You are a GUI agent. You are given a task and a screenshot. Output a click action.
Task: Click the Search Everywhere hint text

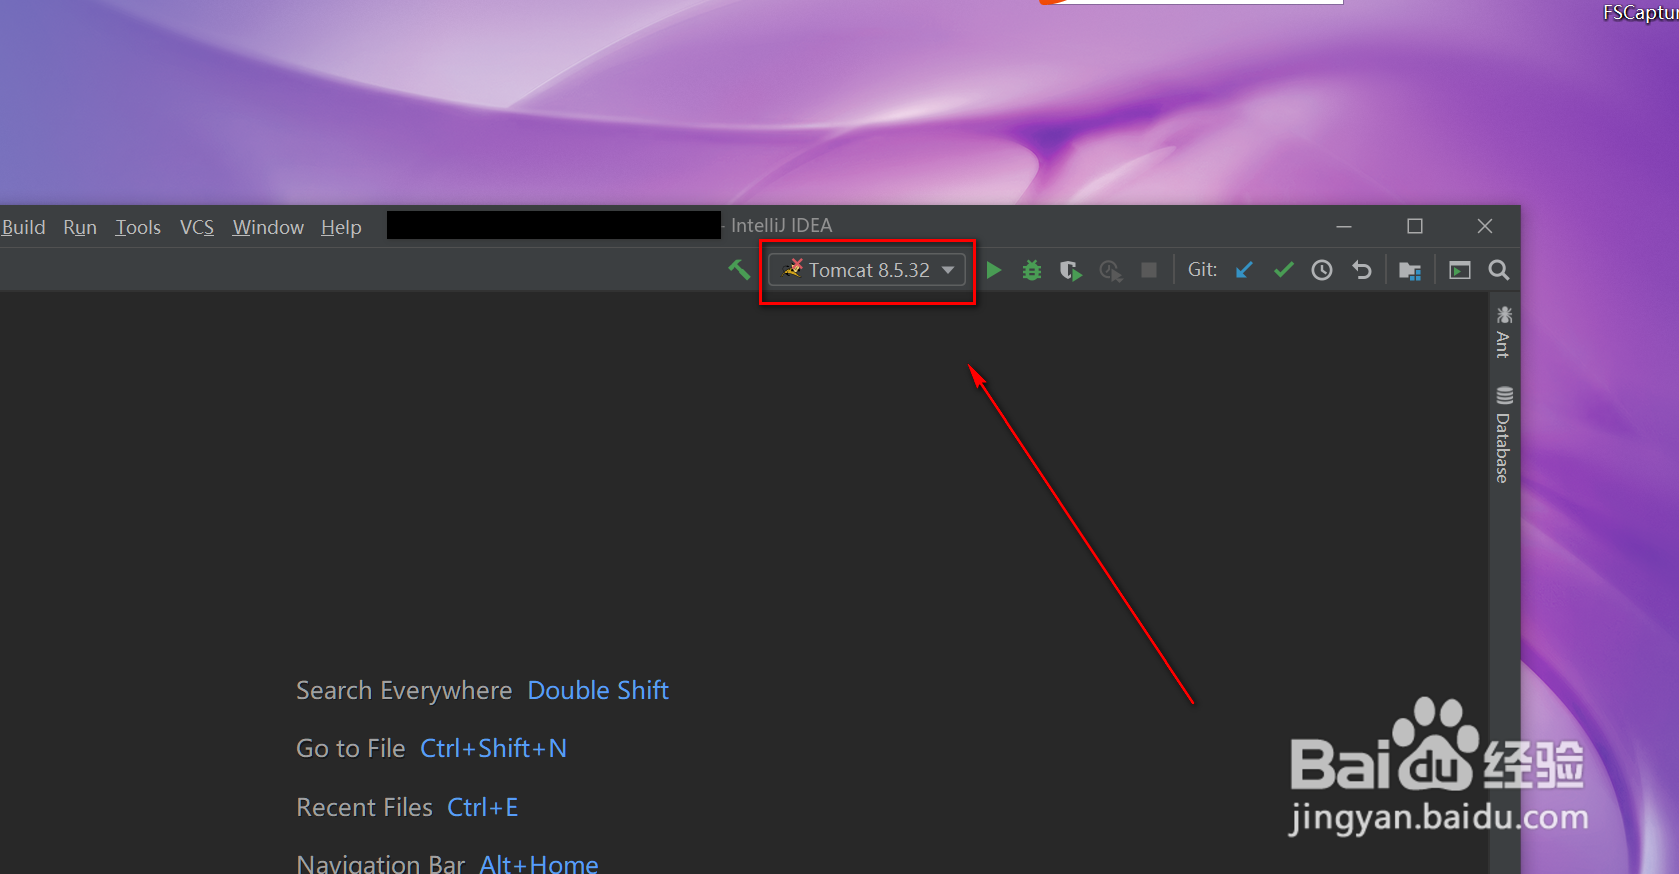coord(404,690)
